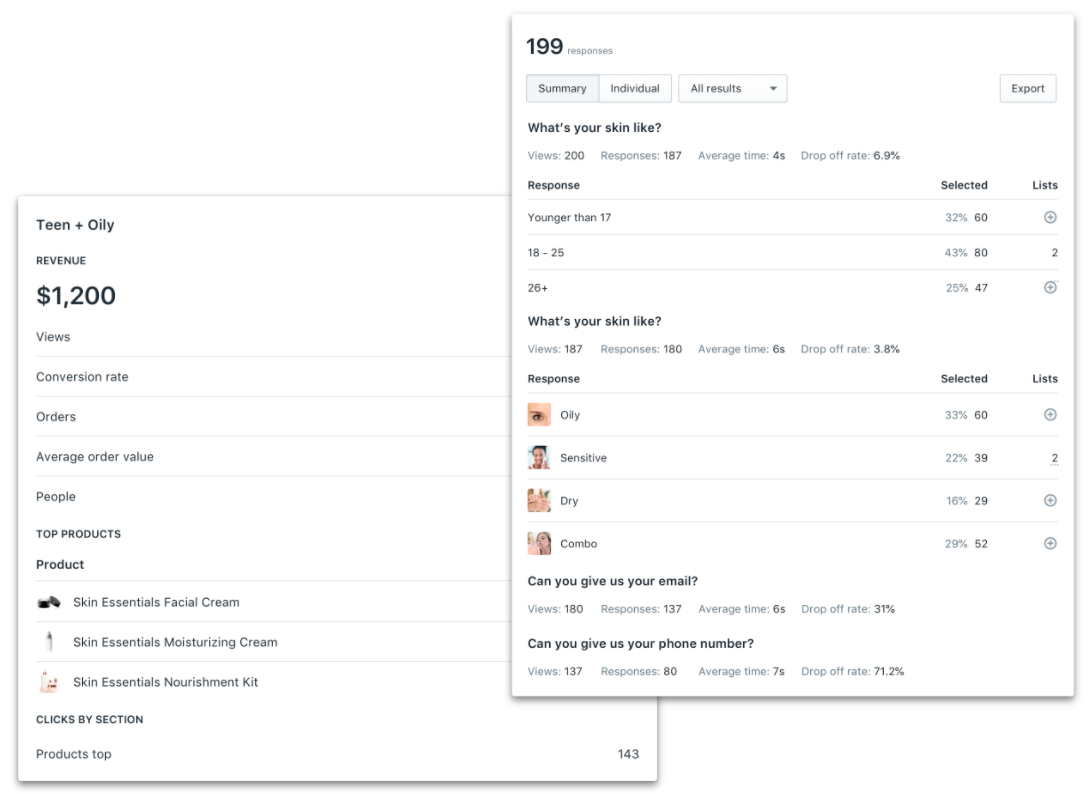This screenshot has height=794, width=1088.
Task: Select the 18 - 25 response row
Action: 792,253
